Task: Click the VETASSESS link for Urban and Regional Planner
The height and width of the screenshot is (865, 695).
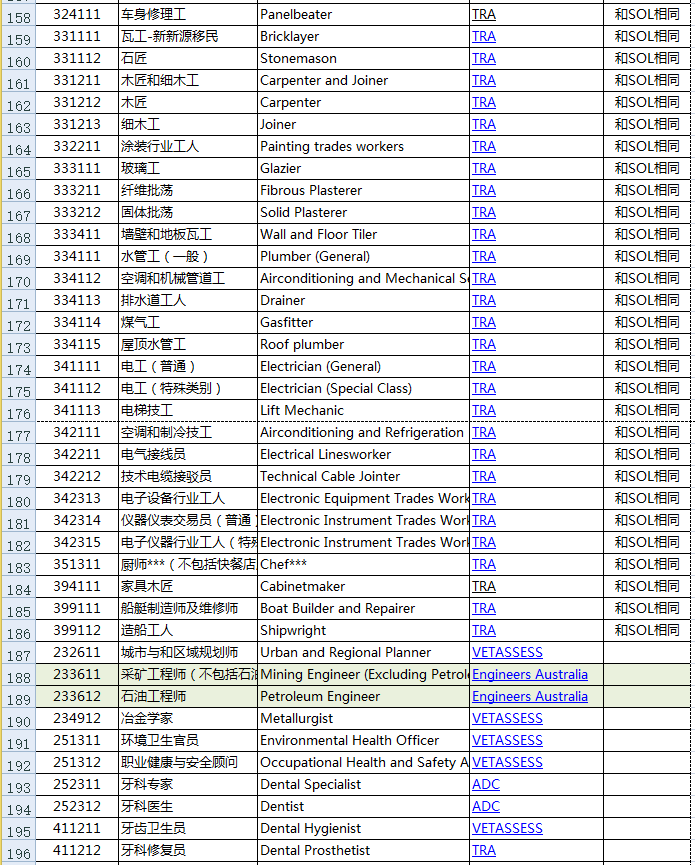Action: (x=507, y=653)
